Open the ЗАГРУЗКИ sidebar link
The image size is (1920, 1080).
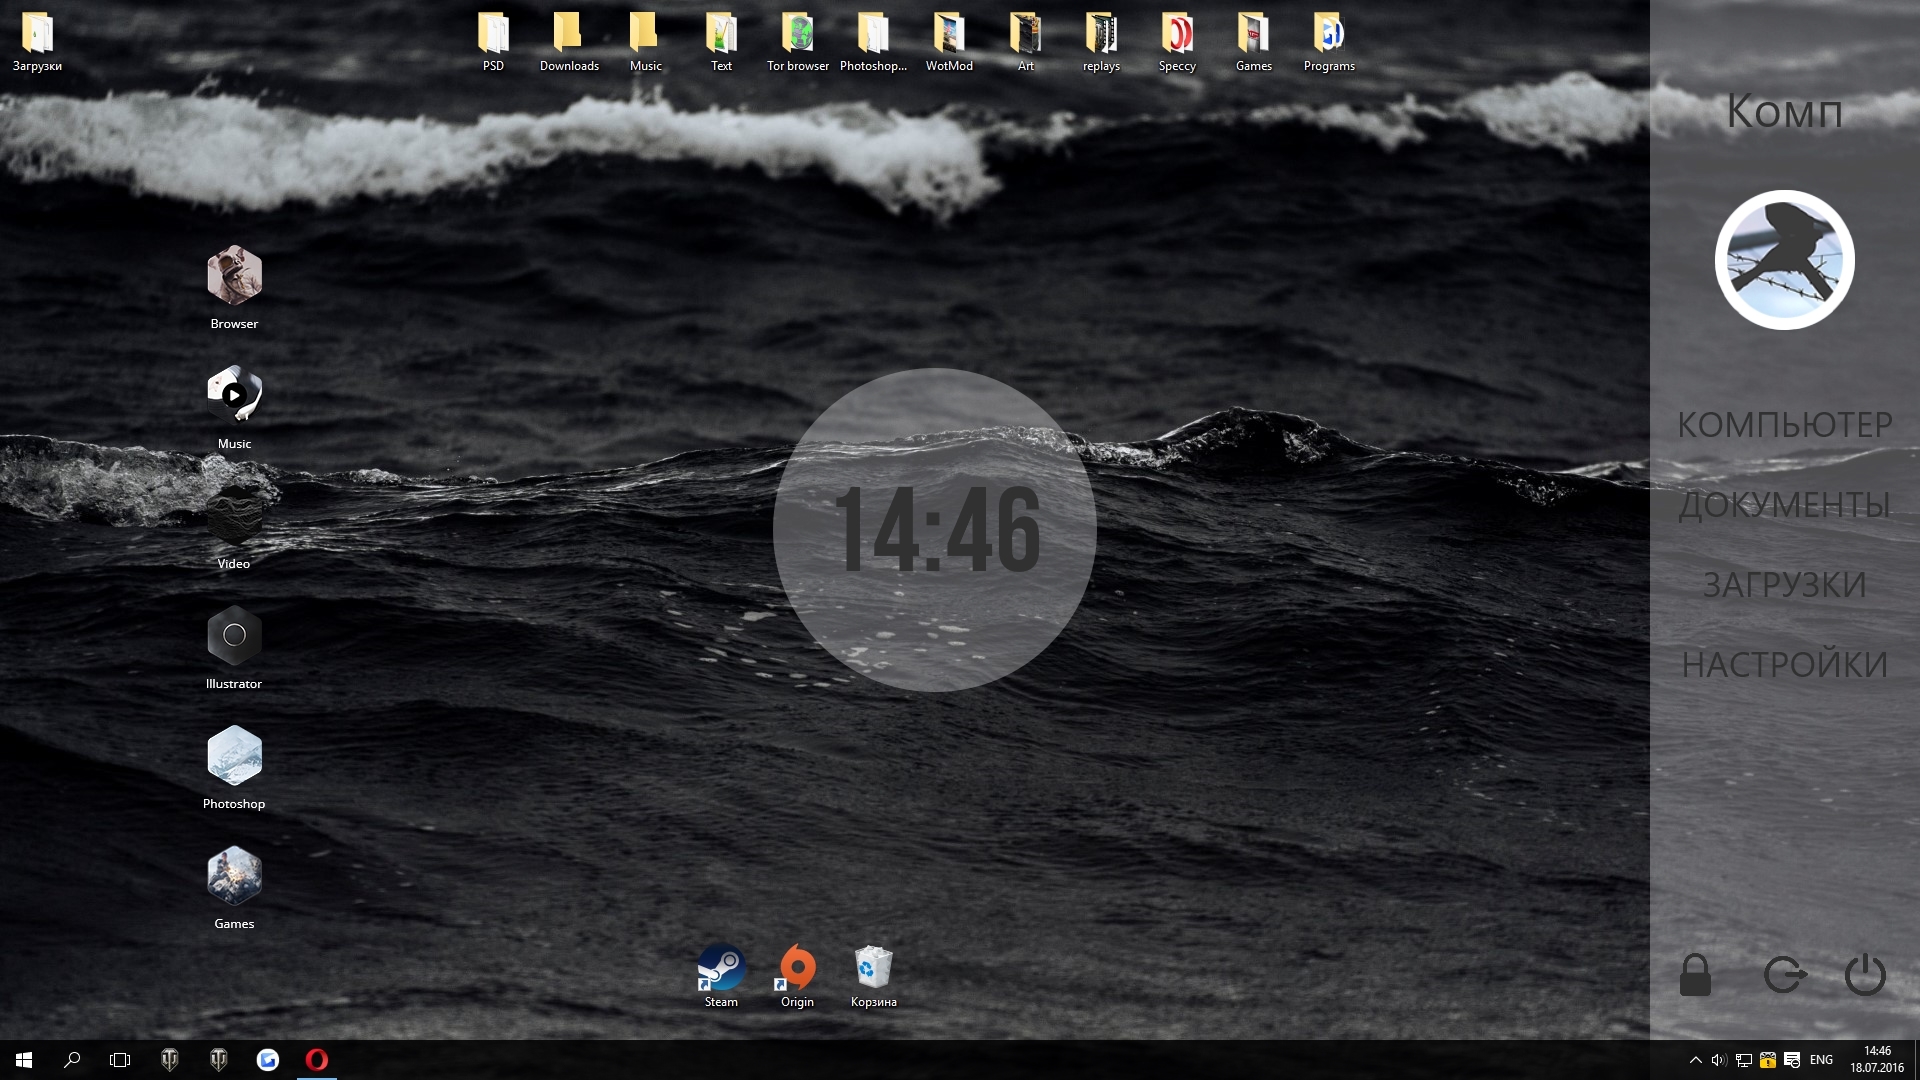[x=1784, y=585]
